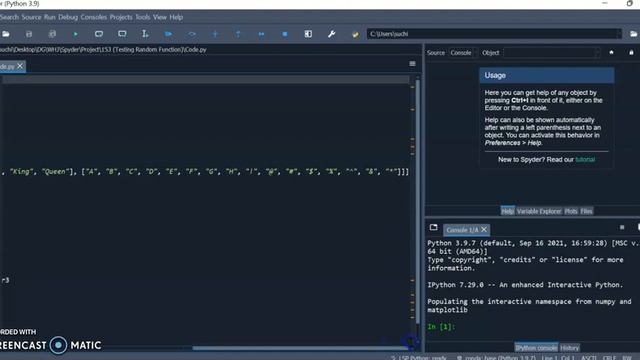Close the Code.py editor tab
Screen dimensions: 640x360
(20, 66)
